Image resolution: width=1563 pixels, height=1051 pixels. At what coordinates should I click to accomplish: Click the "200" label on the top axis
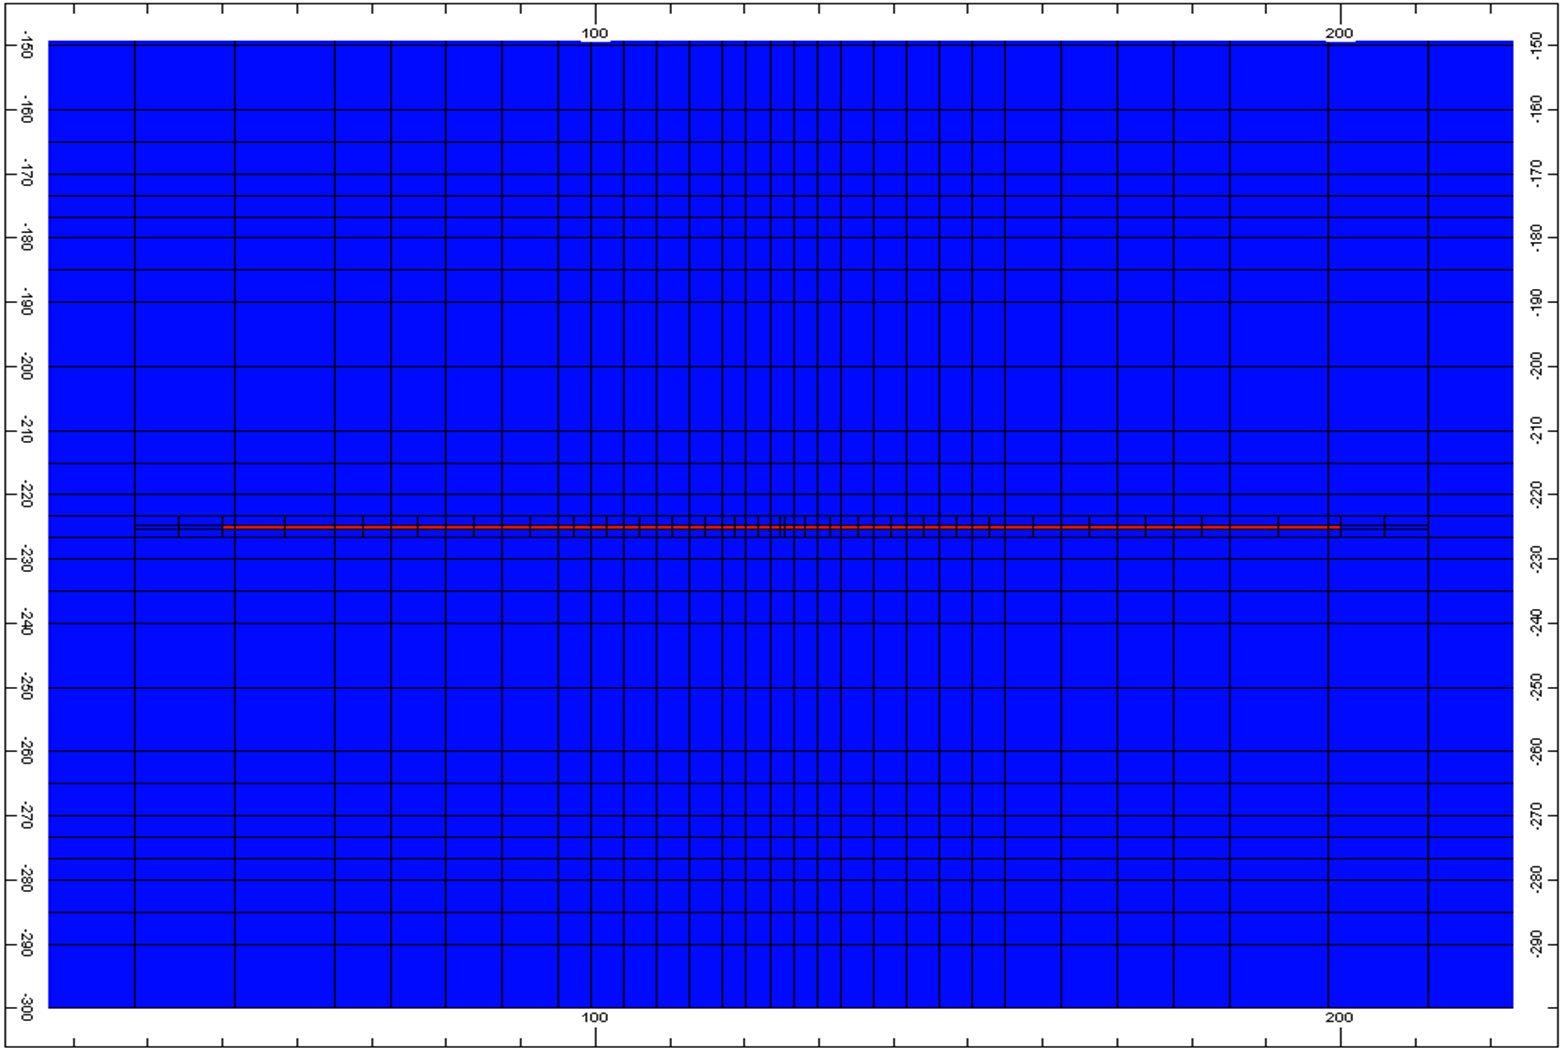coord(1339,34)
